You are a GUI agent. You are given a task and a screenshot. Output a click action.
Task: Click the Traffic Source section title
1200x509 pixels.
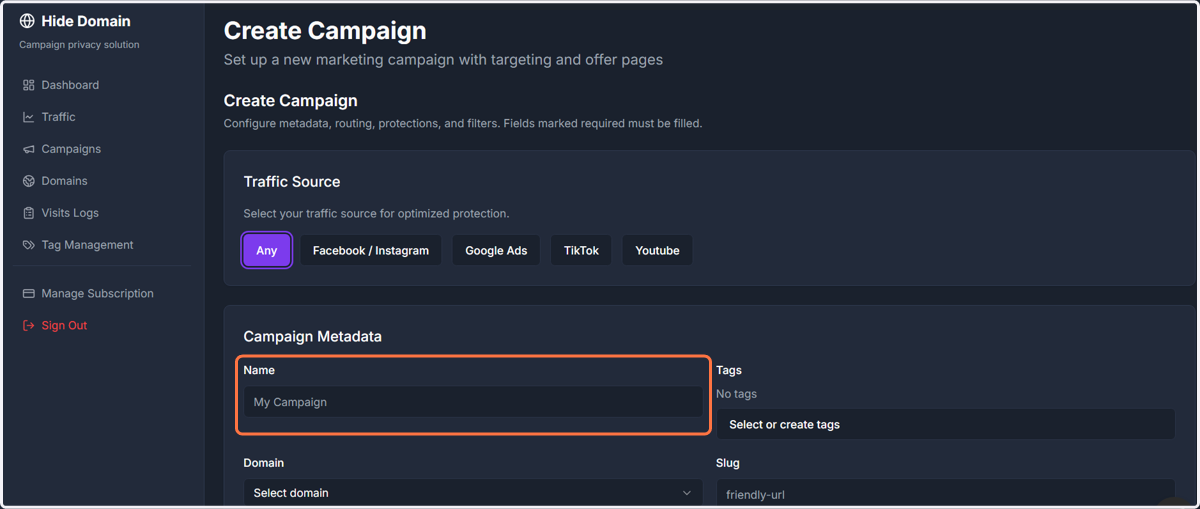[x=292, y=182]
